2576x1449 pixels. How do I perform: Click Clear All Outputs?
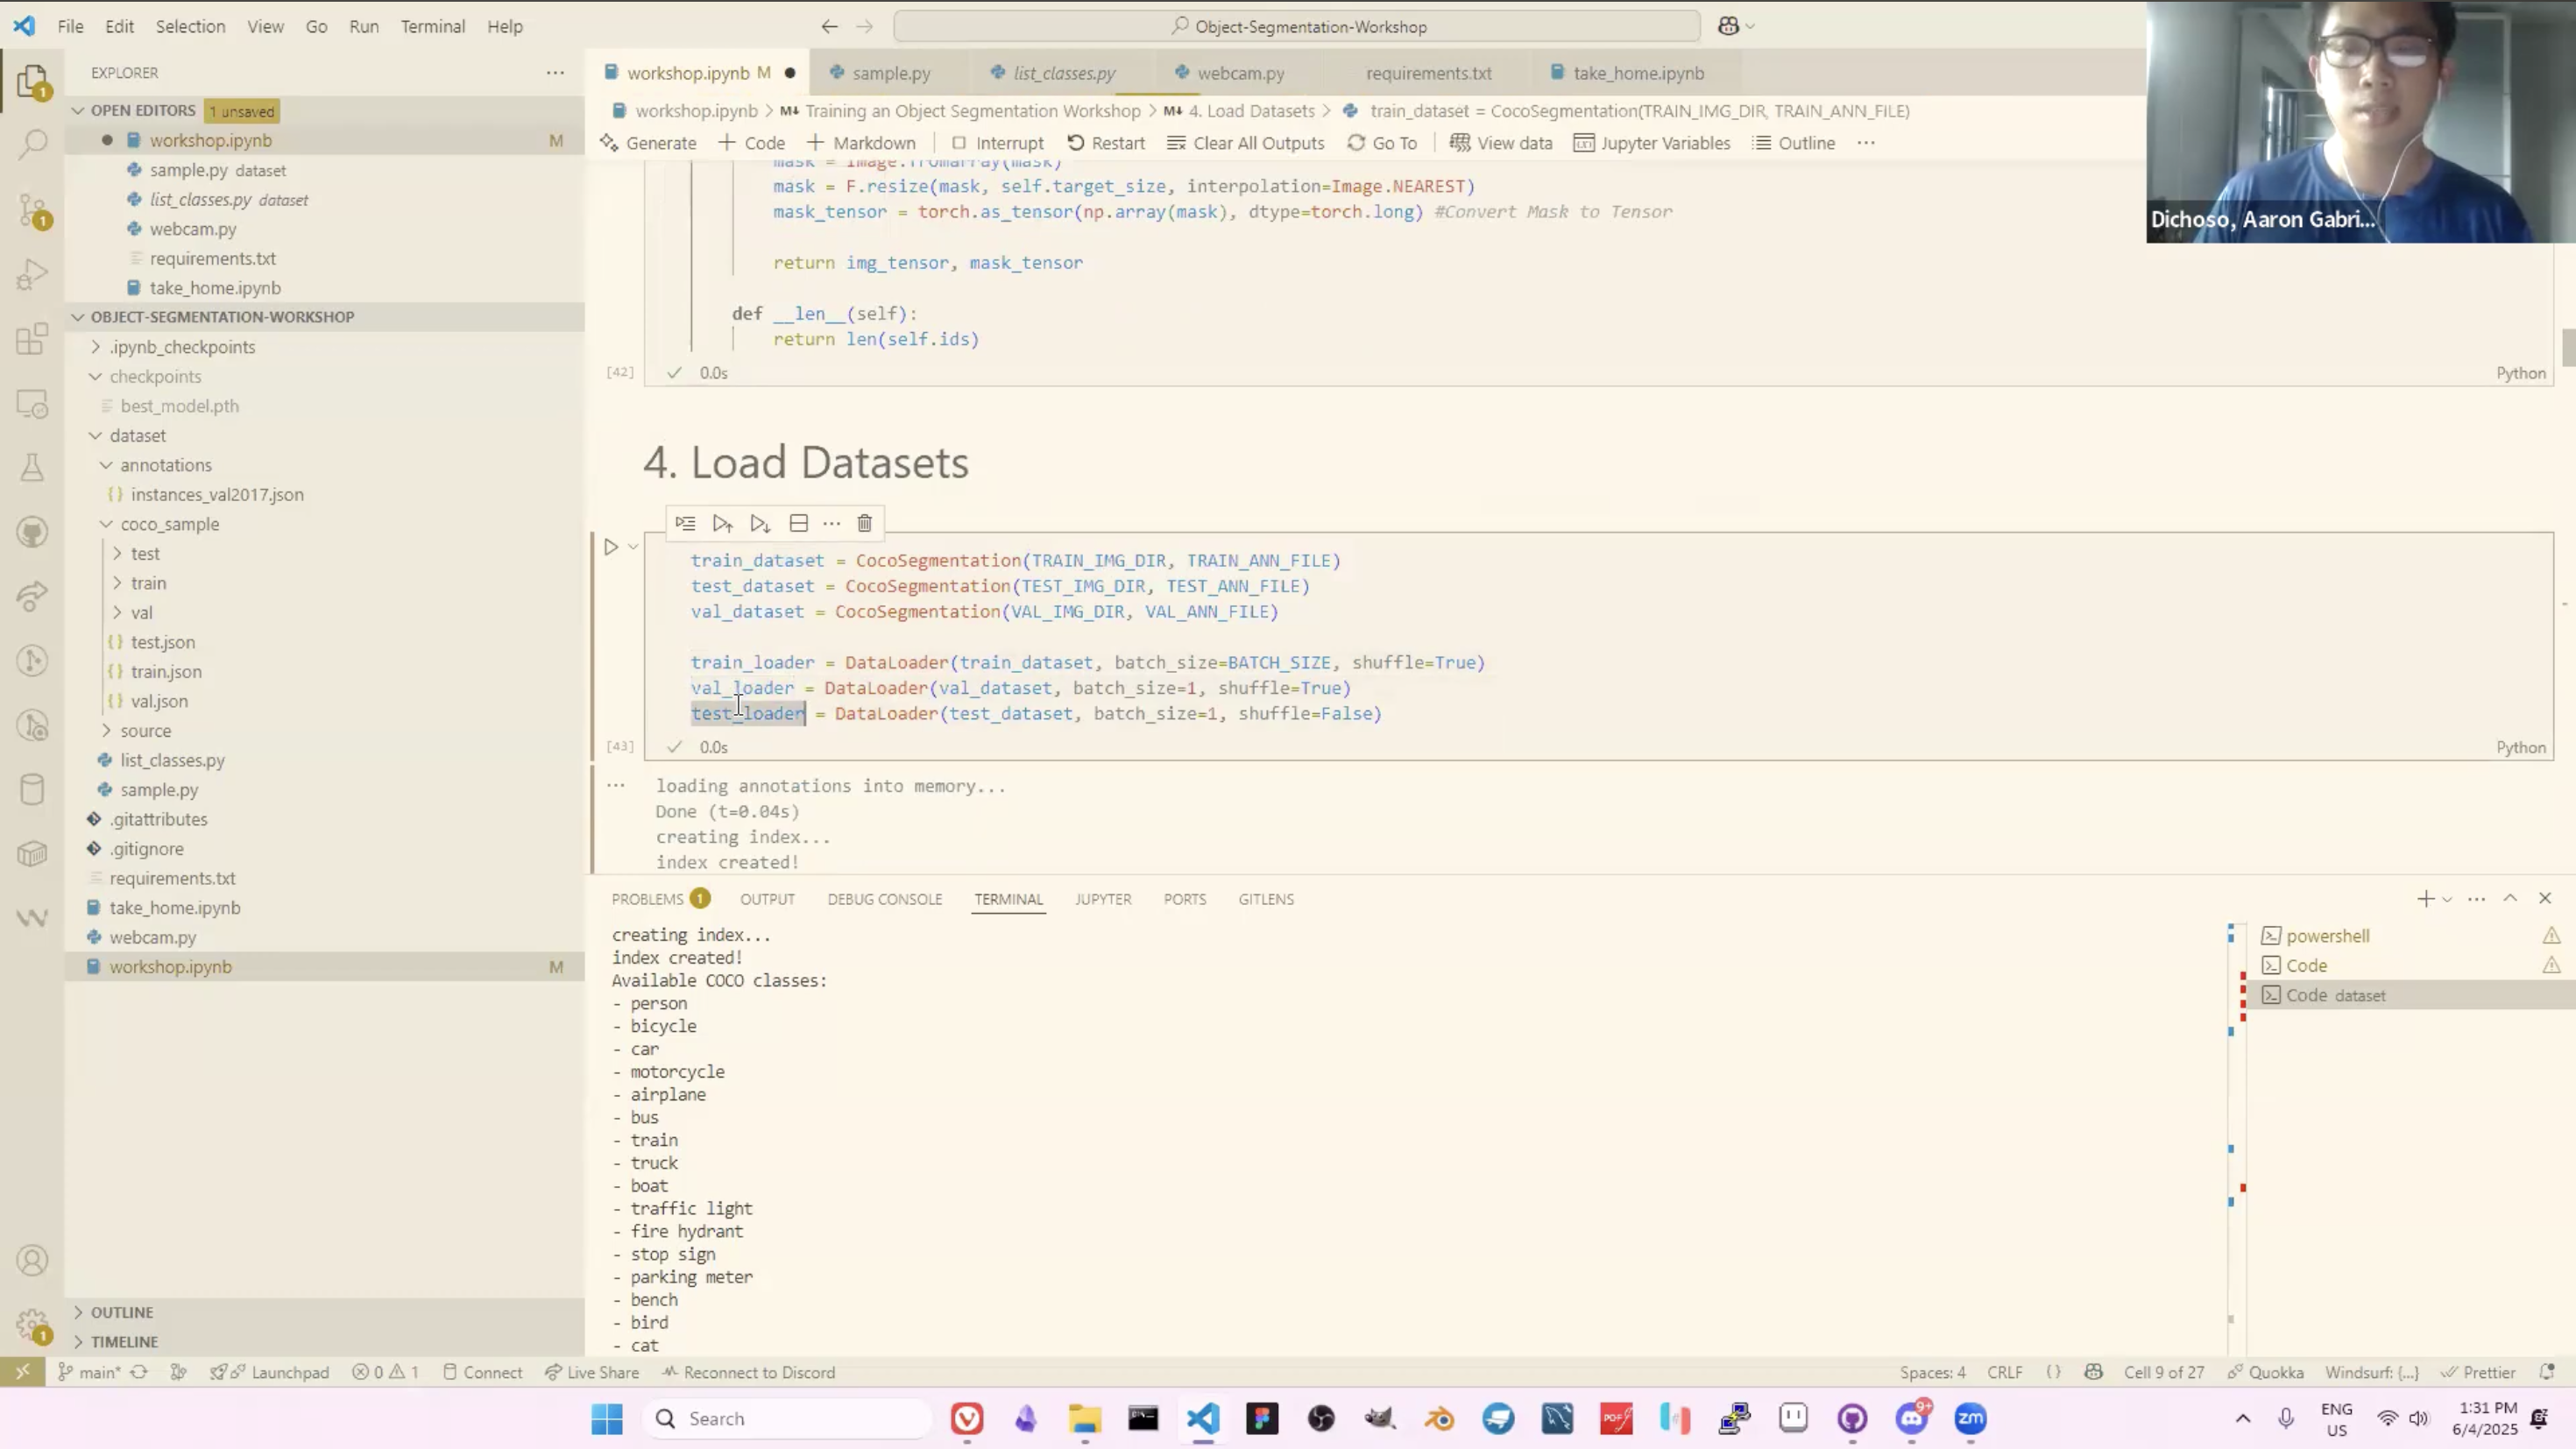tap(1245, 143)
